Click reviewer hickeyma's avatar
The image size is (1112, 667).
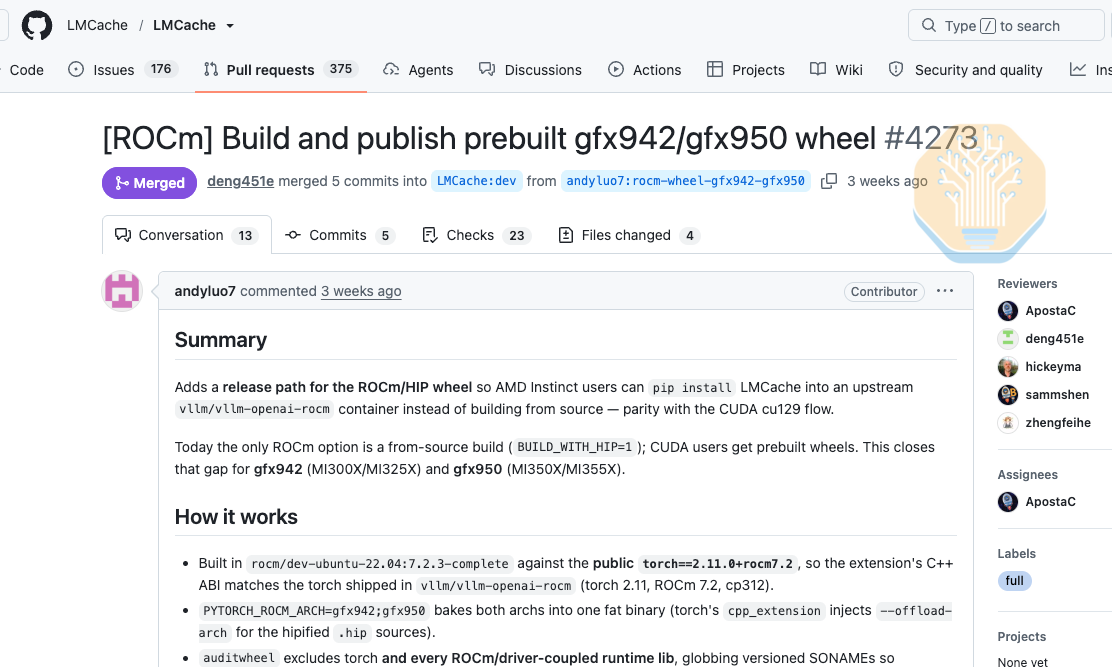point(1008,366)
